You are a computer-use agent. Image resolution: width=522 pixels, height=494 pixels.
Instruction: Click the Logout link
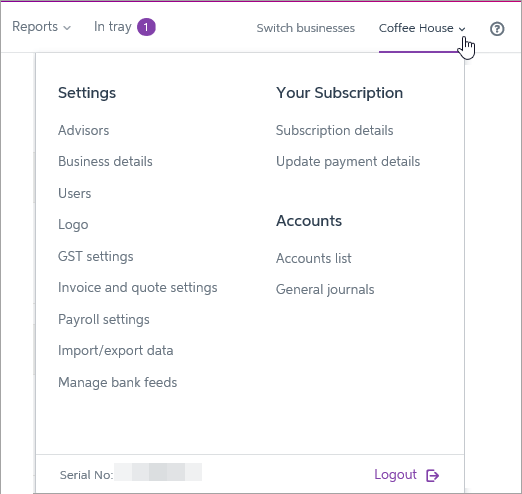(395, 475)
